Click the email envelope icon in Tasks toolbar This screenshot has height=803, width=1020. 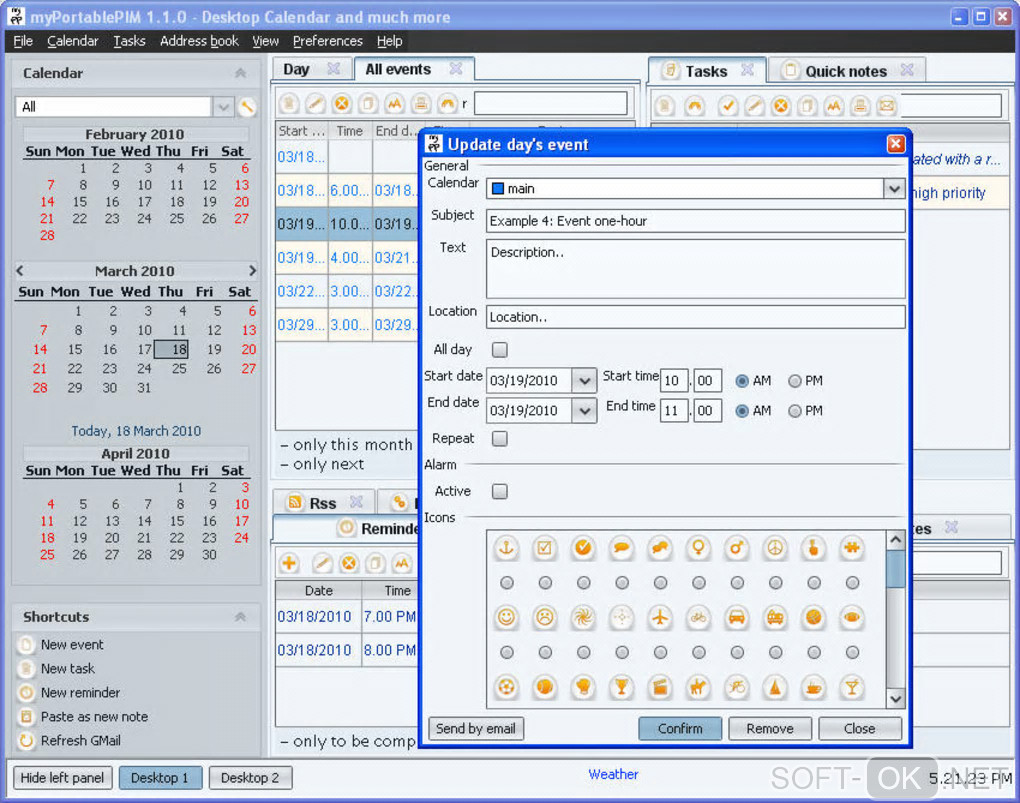click(886, 106)
